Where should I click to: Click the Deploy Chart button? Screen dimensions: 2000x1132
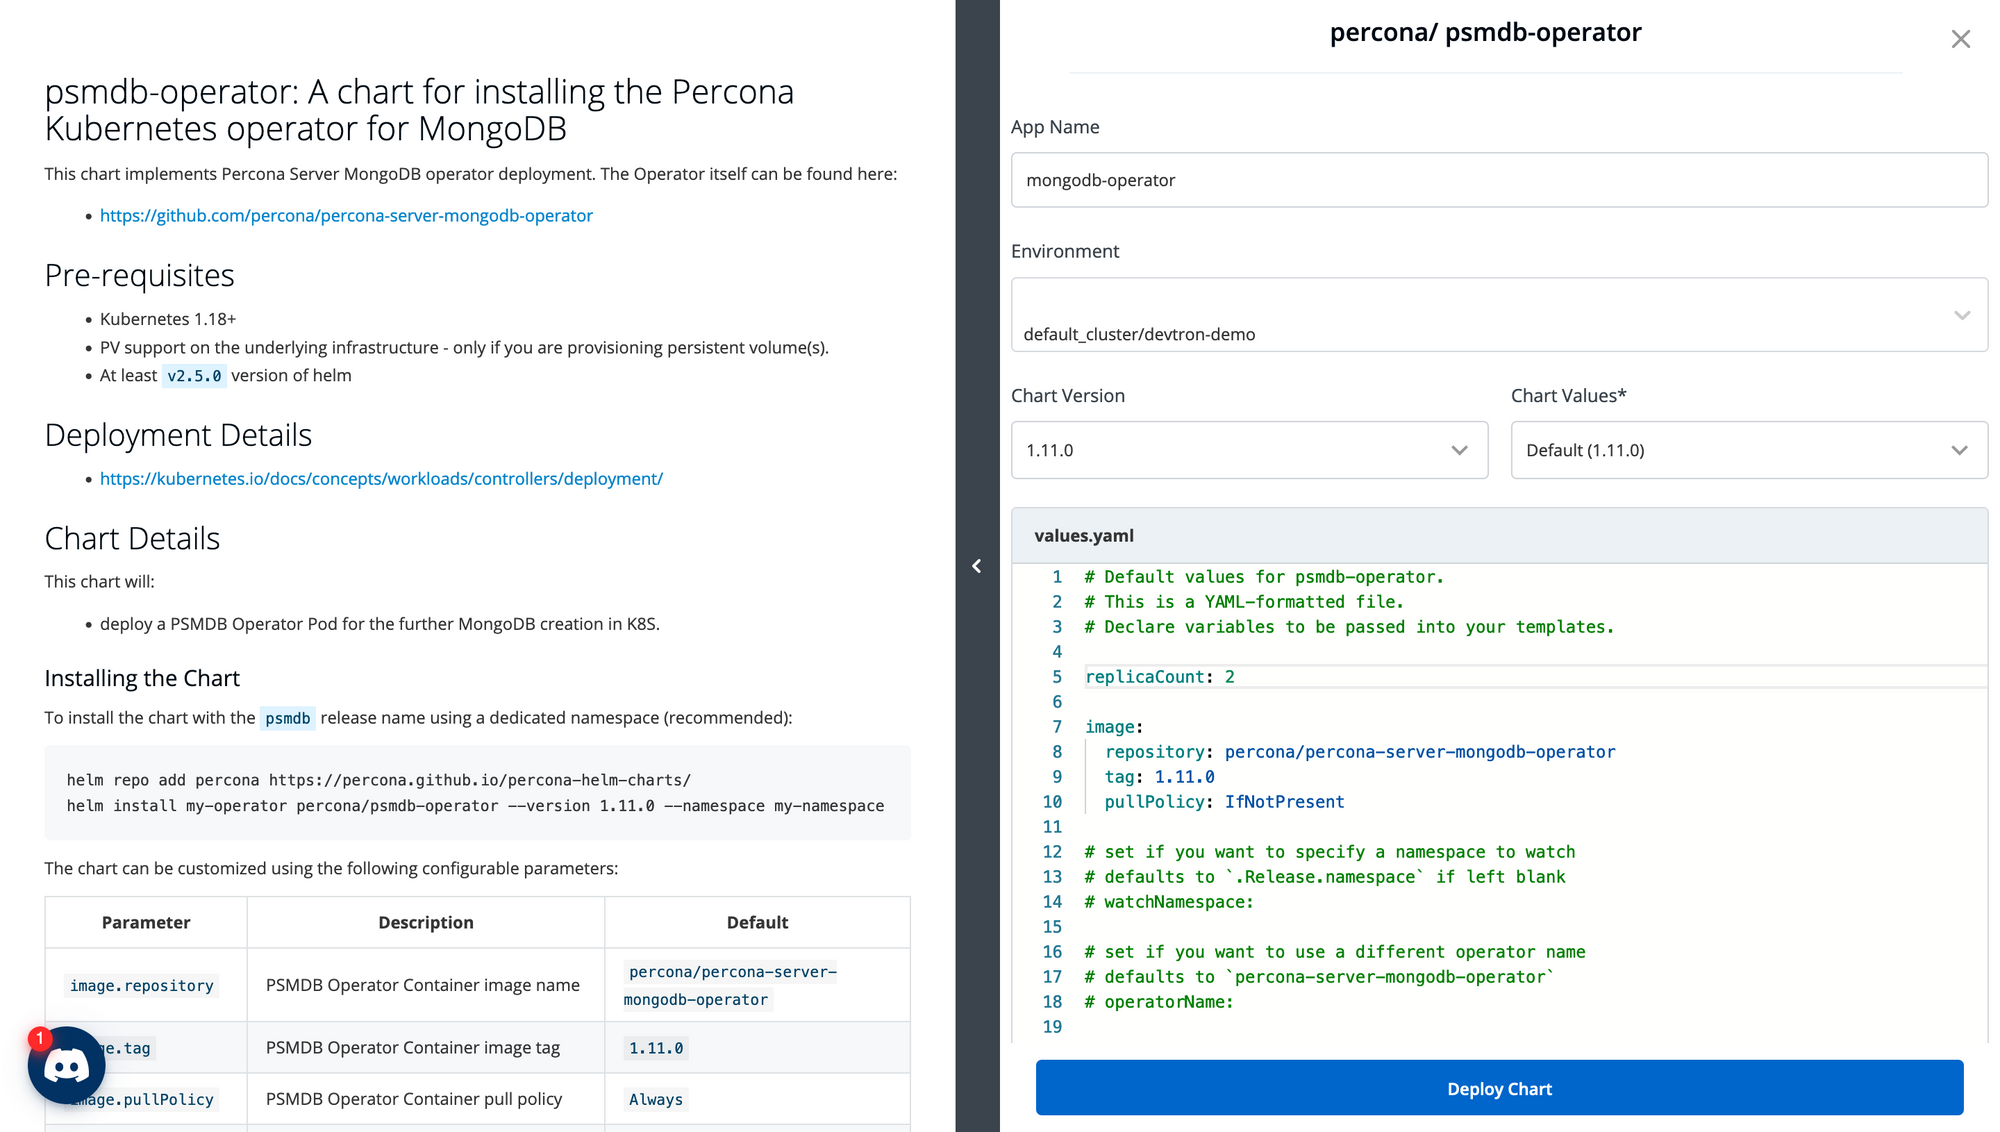click(x=1499, y=1088)
